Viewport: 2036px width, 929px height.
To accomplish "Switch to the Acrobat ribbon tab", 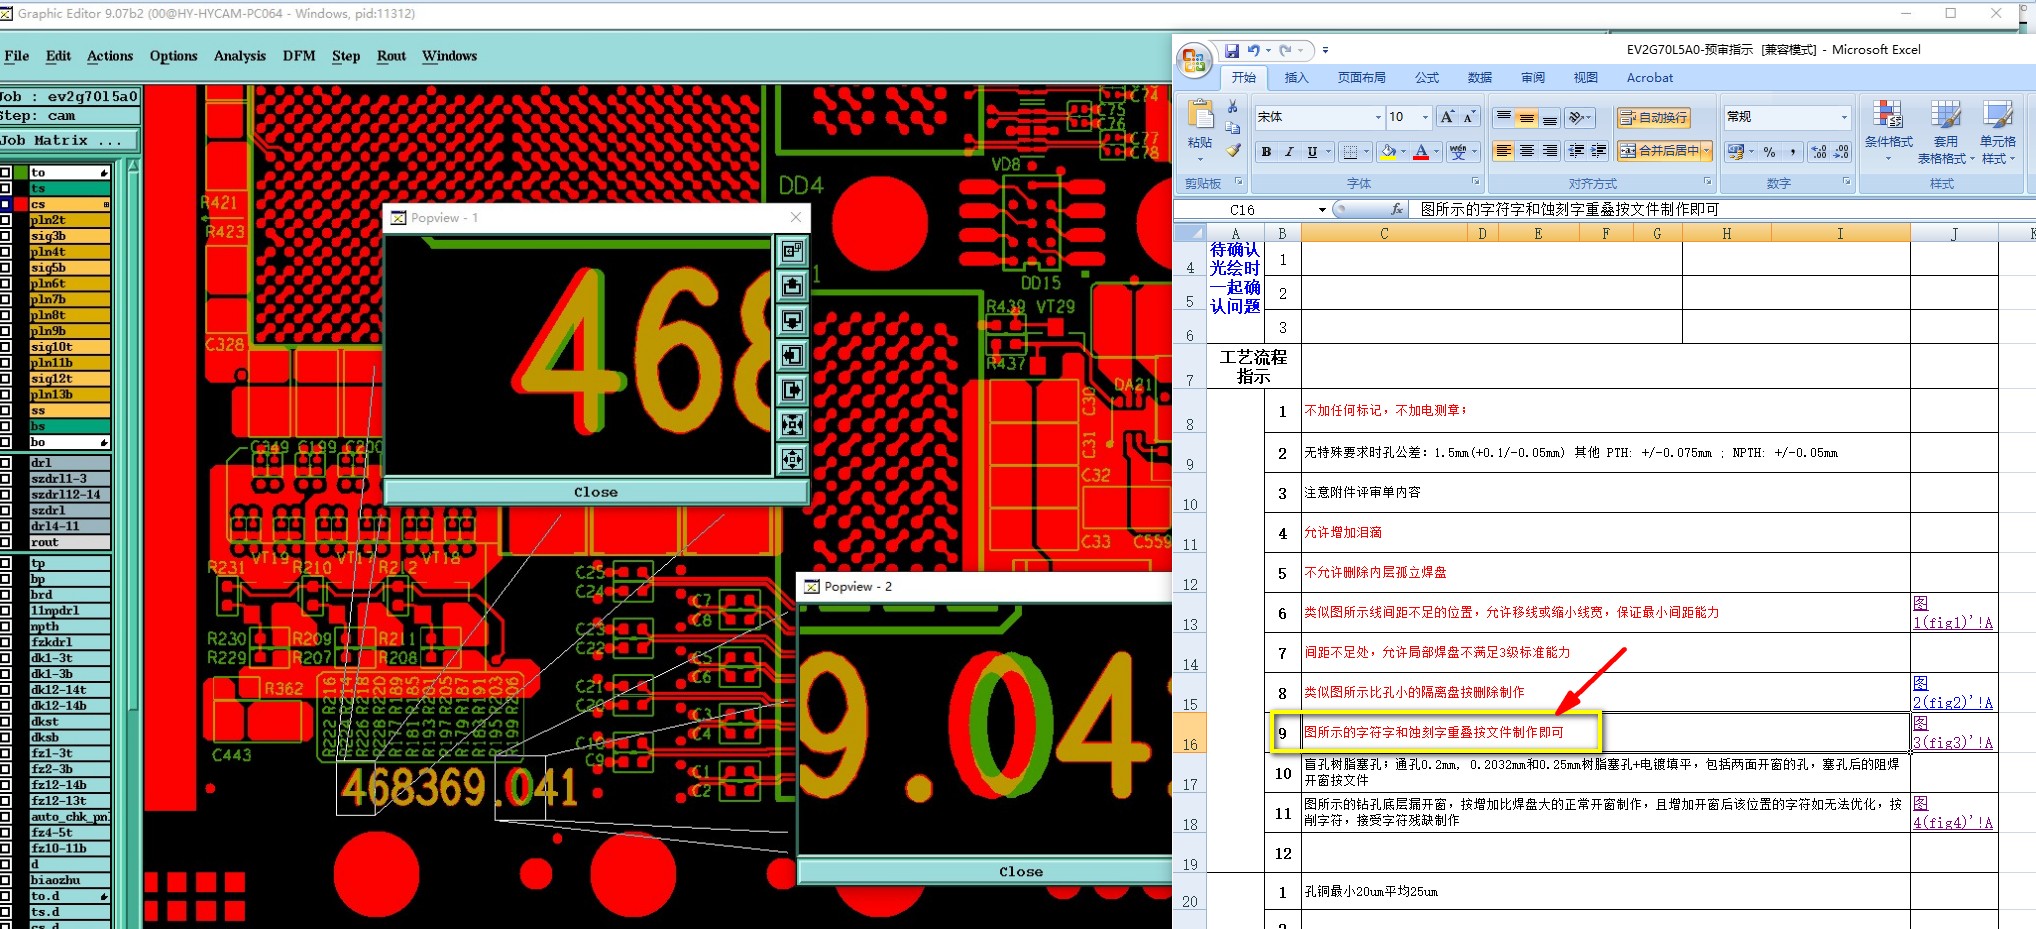I will coord(1650,78).
